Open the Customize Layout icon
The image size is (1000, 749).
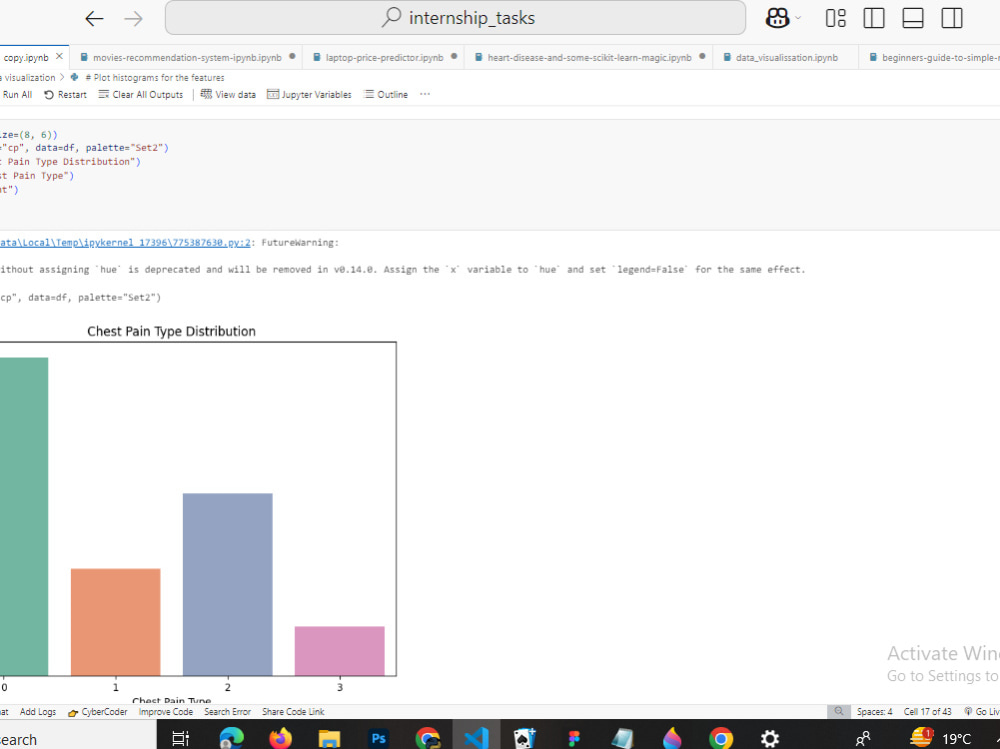[x=835, y=18]
